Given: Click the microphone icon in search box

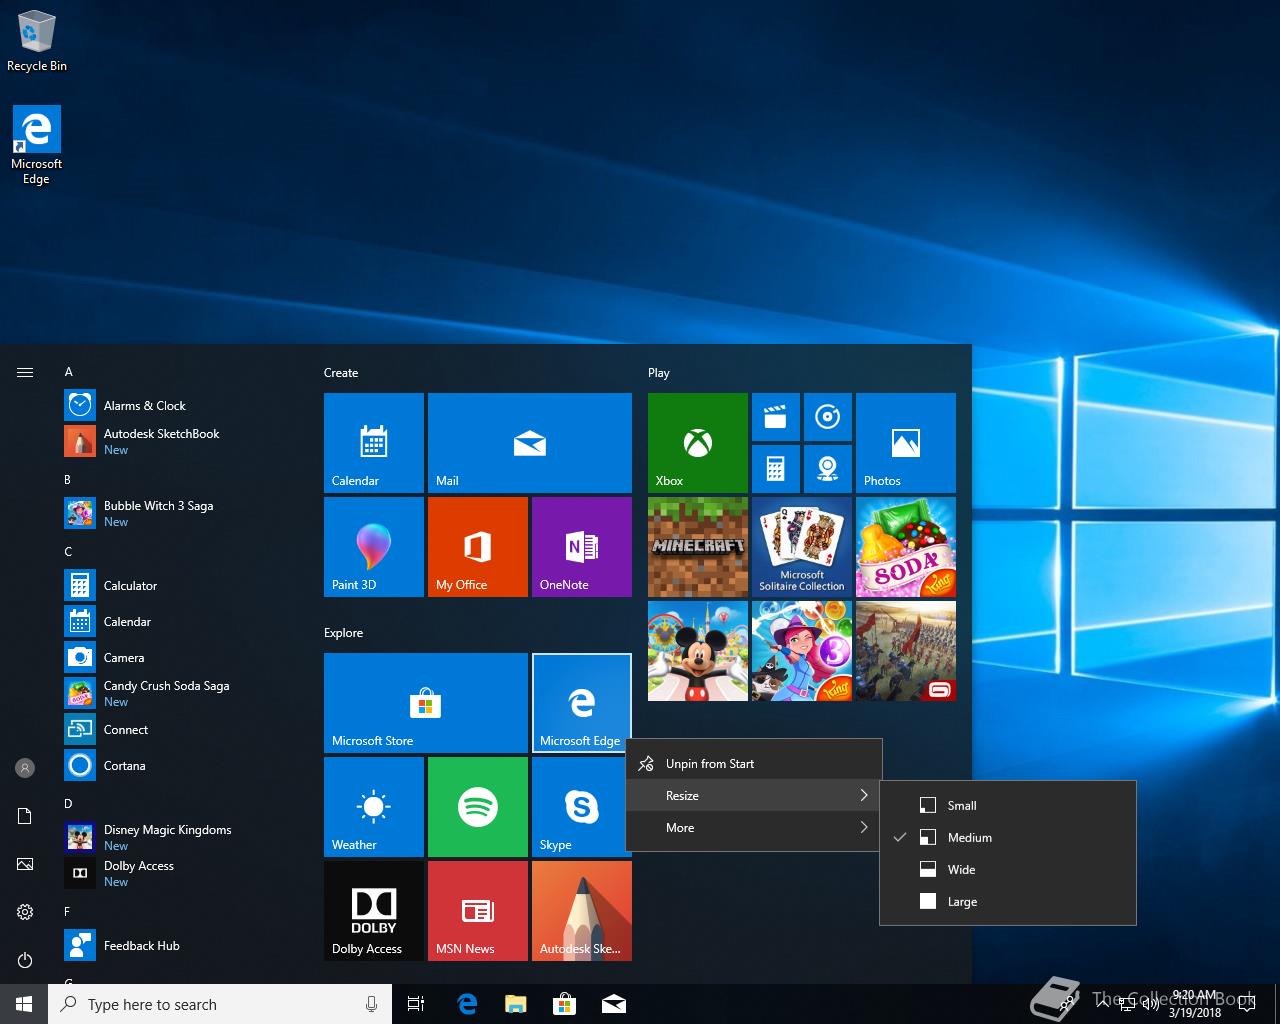Looking at the screenshot, I should point(371,1004).
